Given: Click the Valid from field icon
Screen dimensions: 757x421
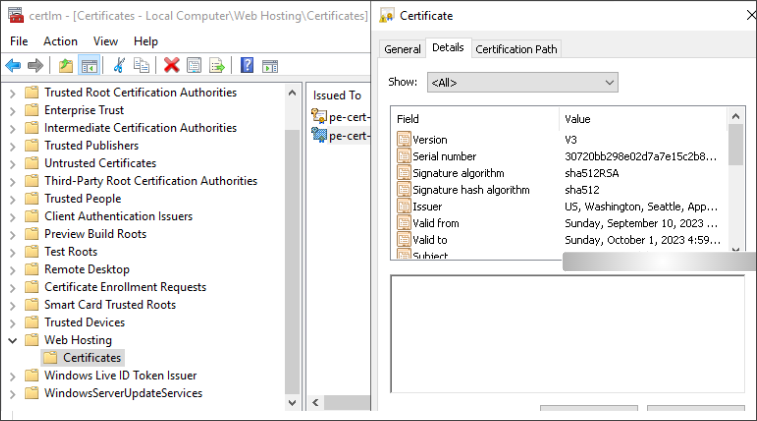Looking at the screenshot, I should pos(404,223).
